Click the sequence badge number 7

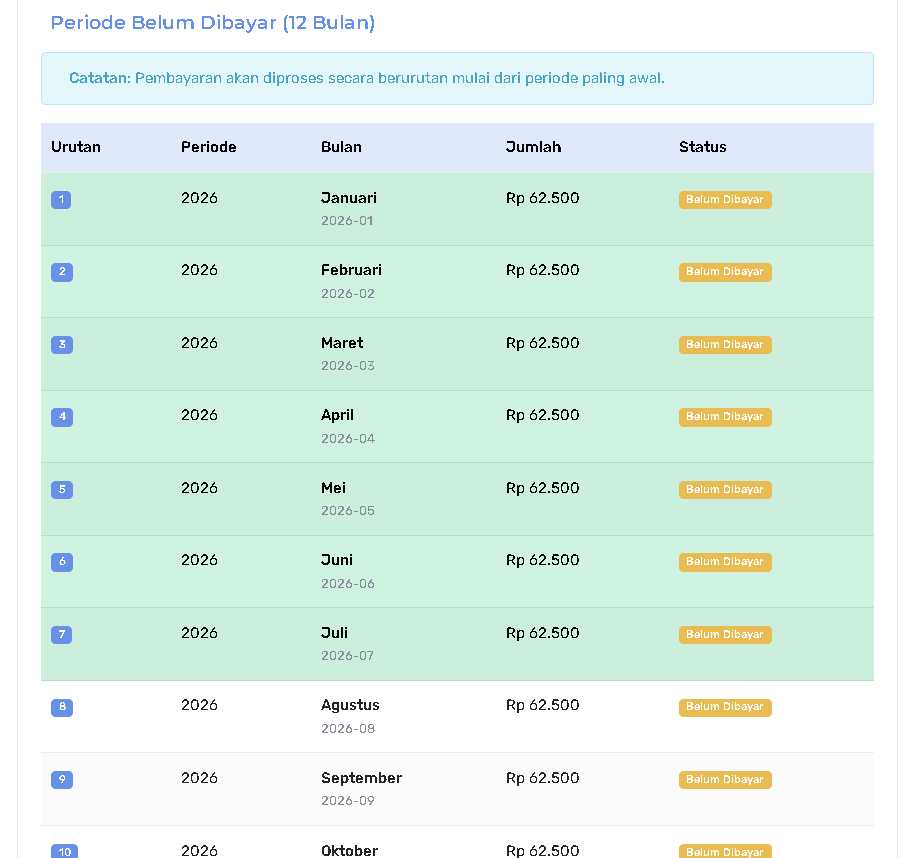click(61, 635)
